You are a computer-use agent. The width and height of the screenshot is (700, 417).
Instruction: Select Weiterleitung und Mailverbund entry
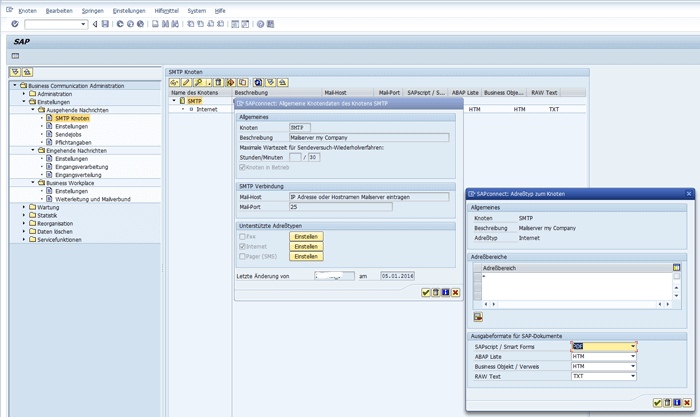tap(92, 199)
